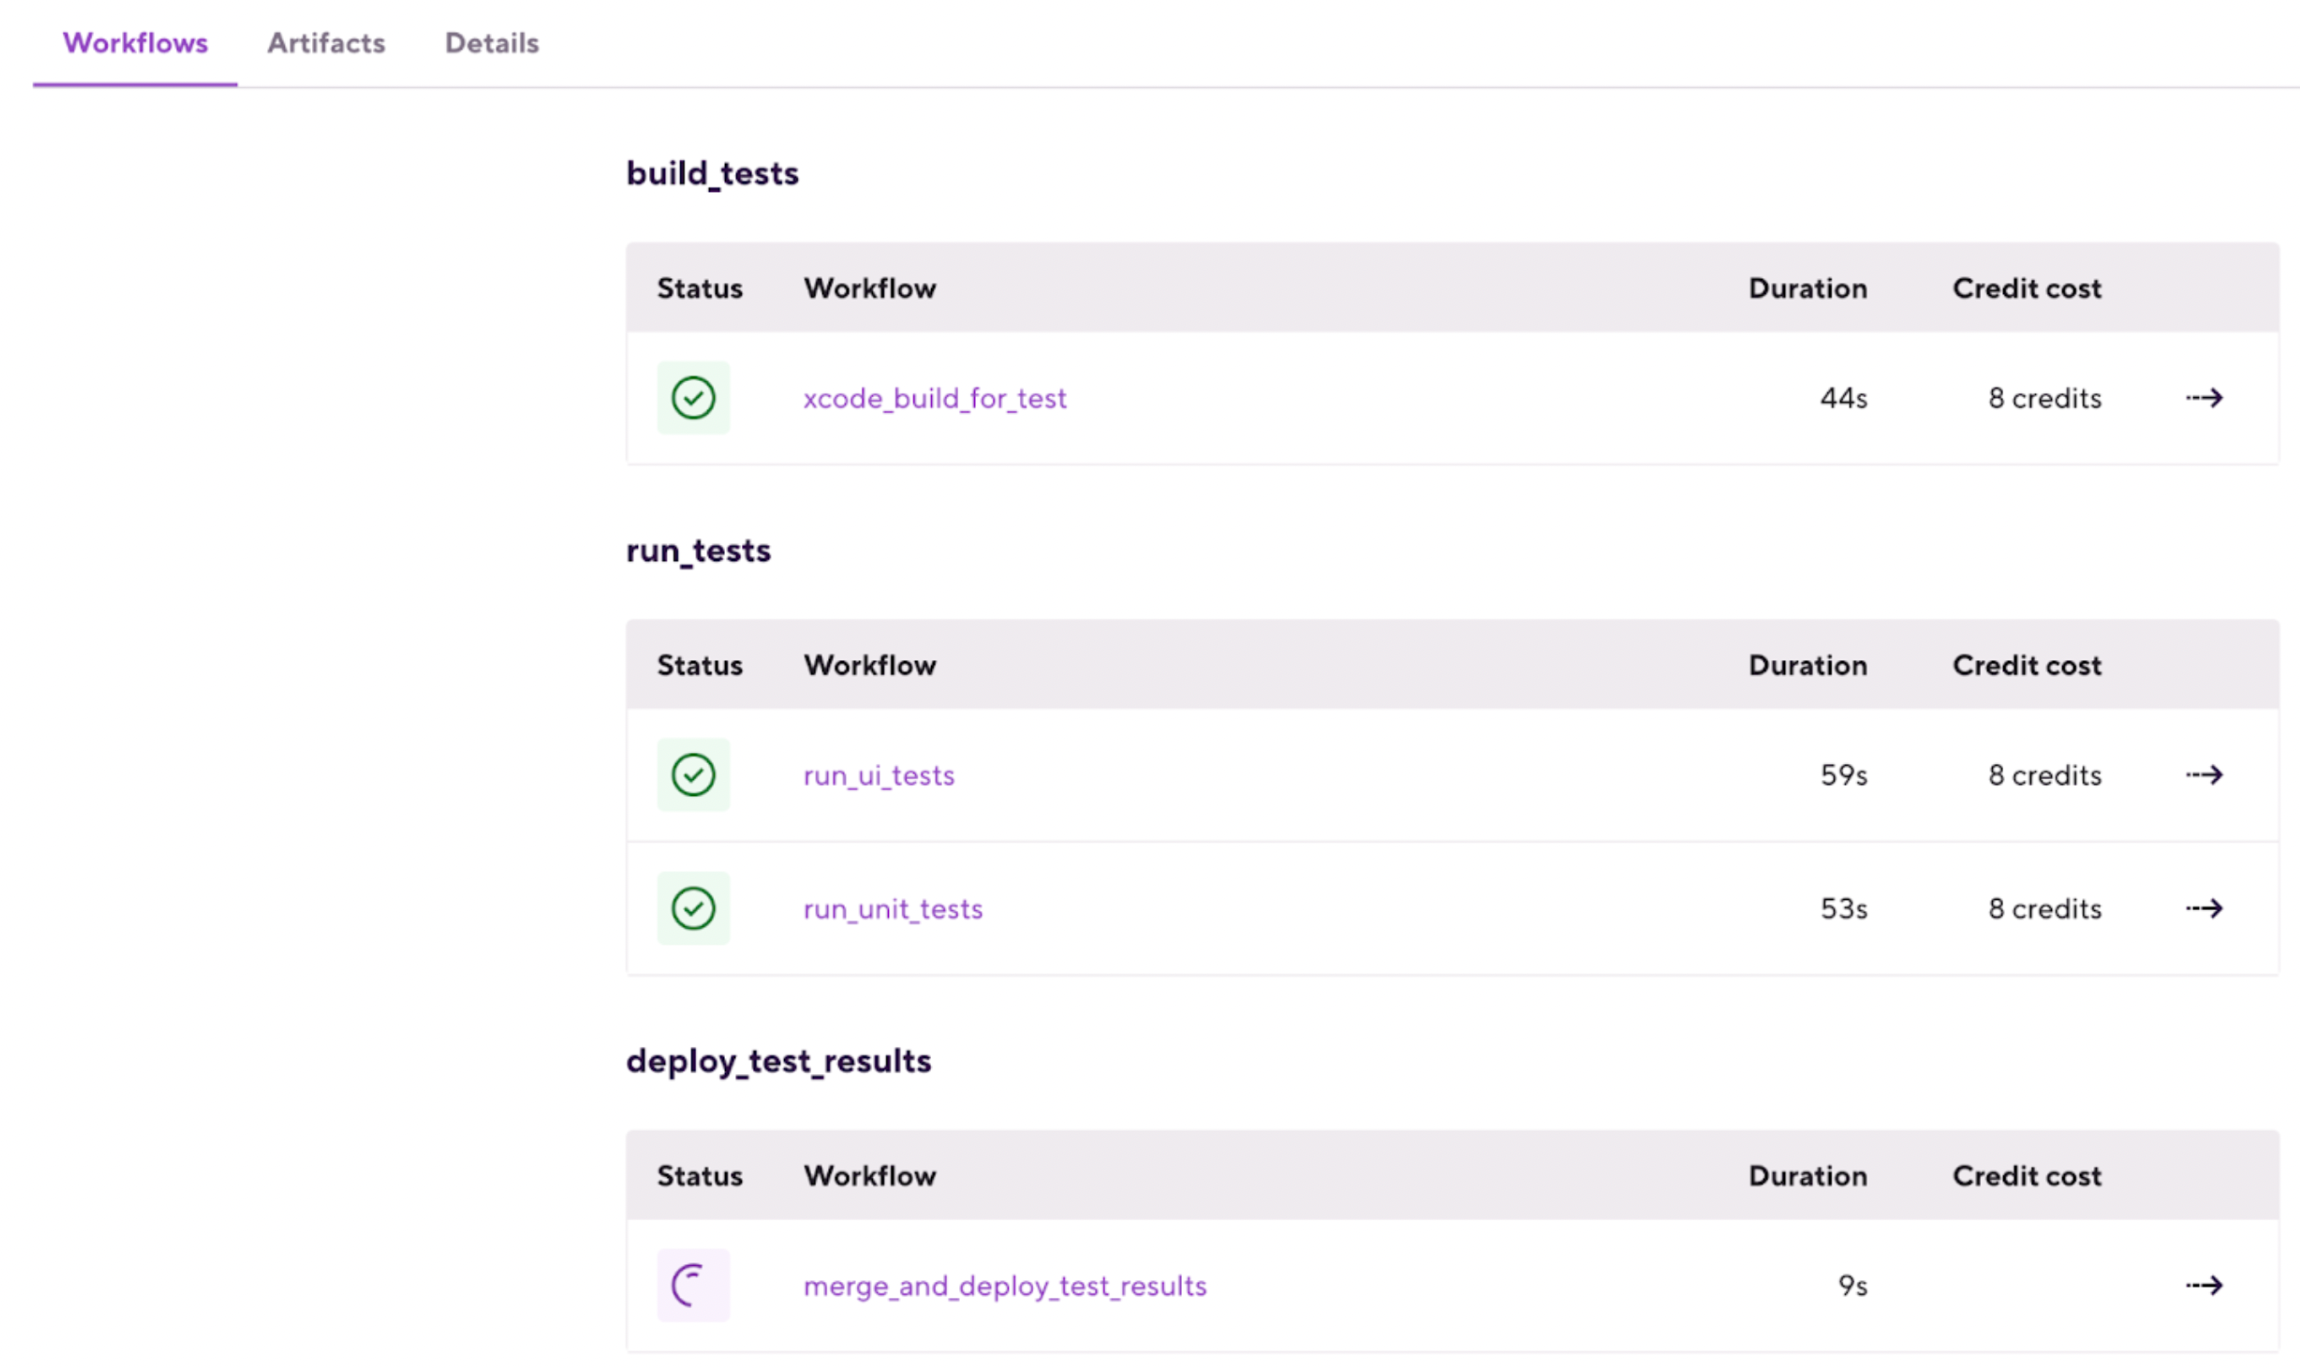The image size is (2300, 1368).
Task: Click Credit cost header in run_tests table
Action: point(2026,665)
